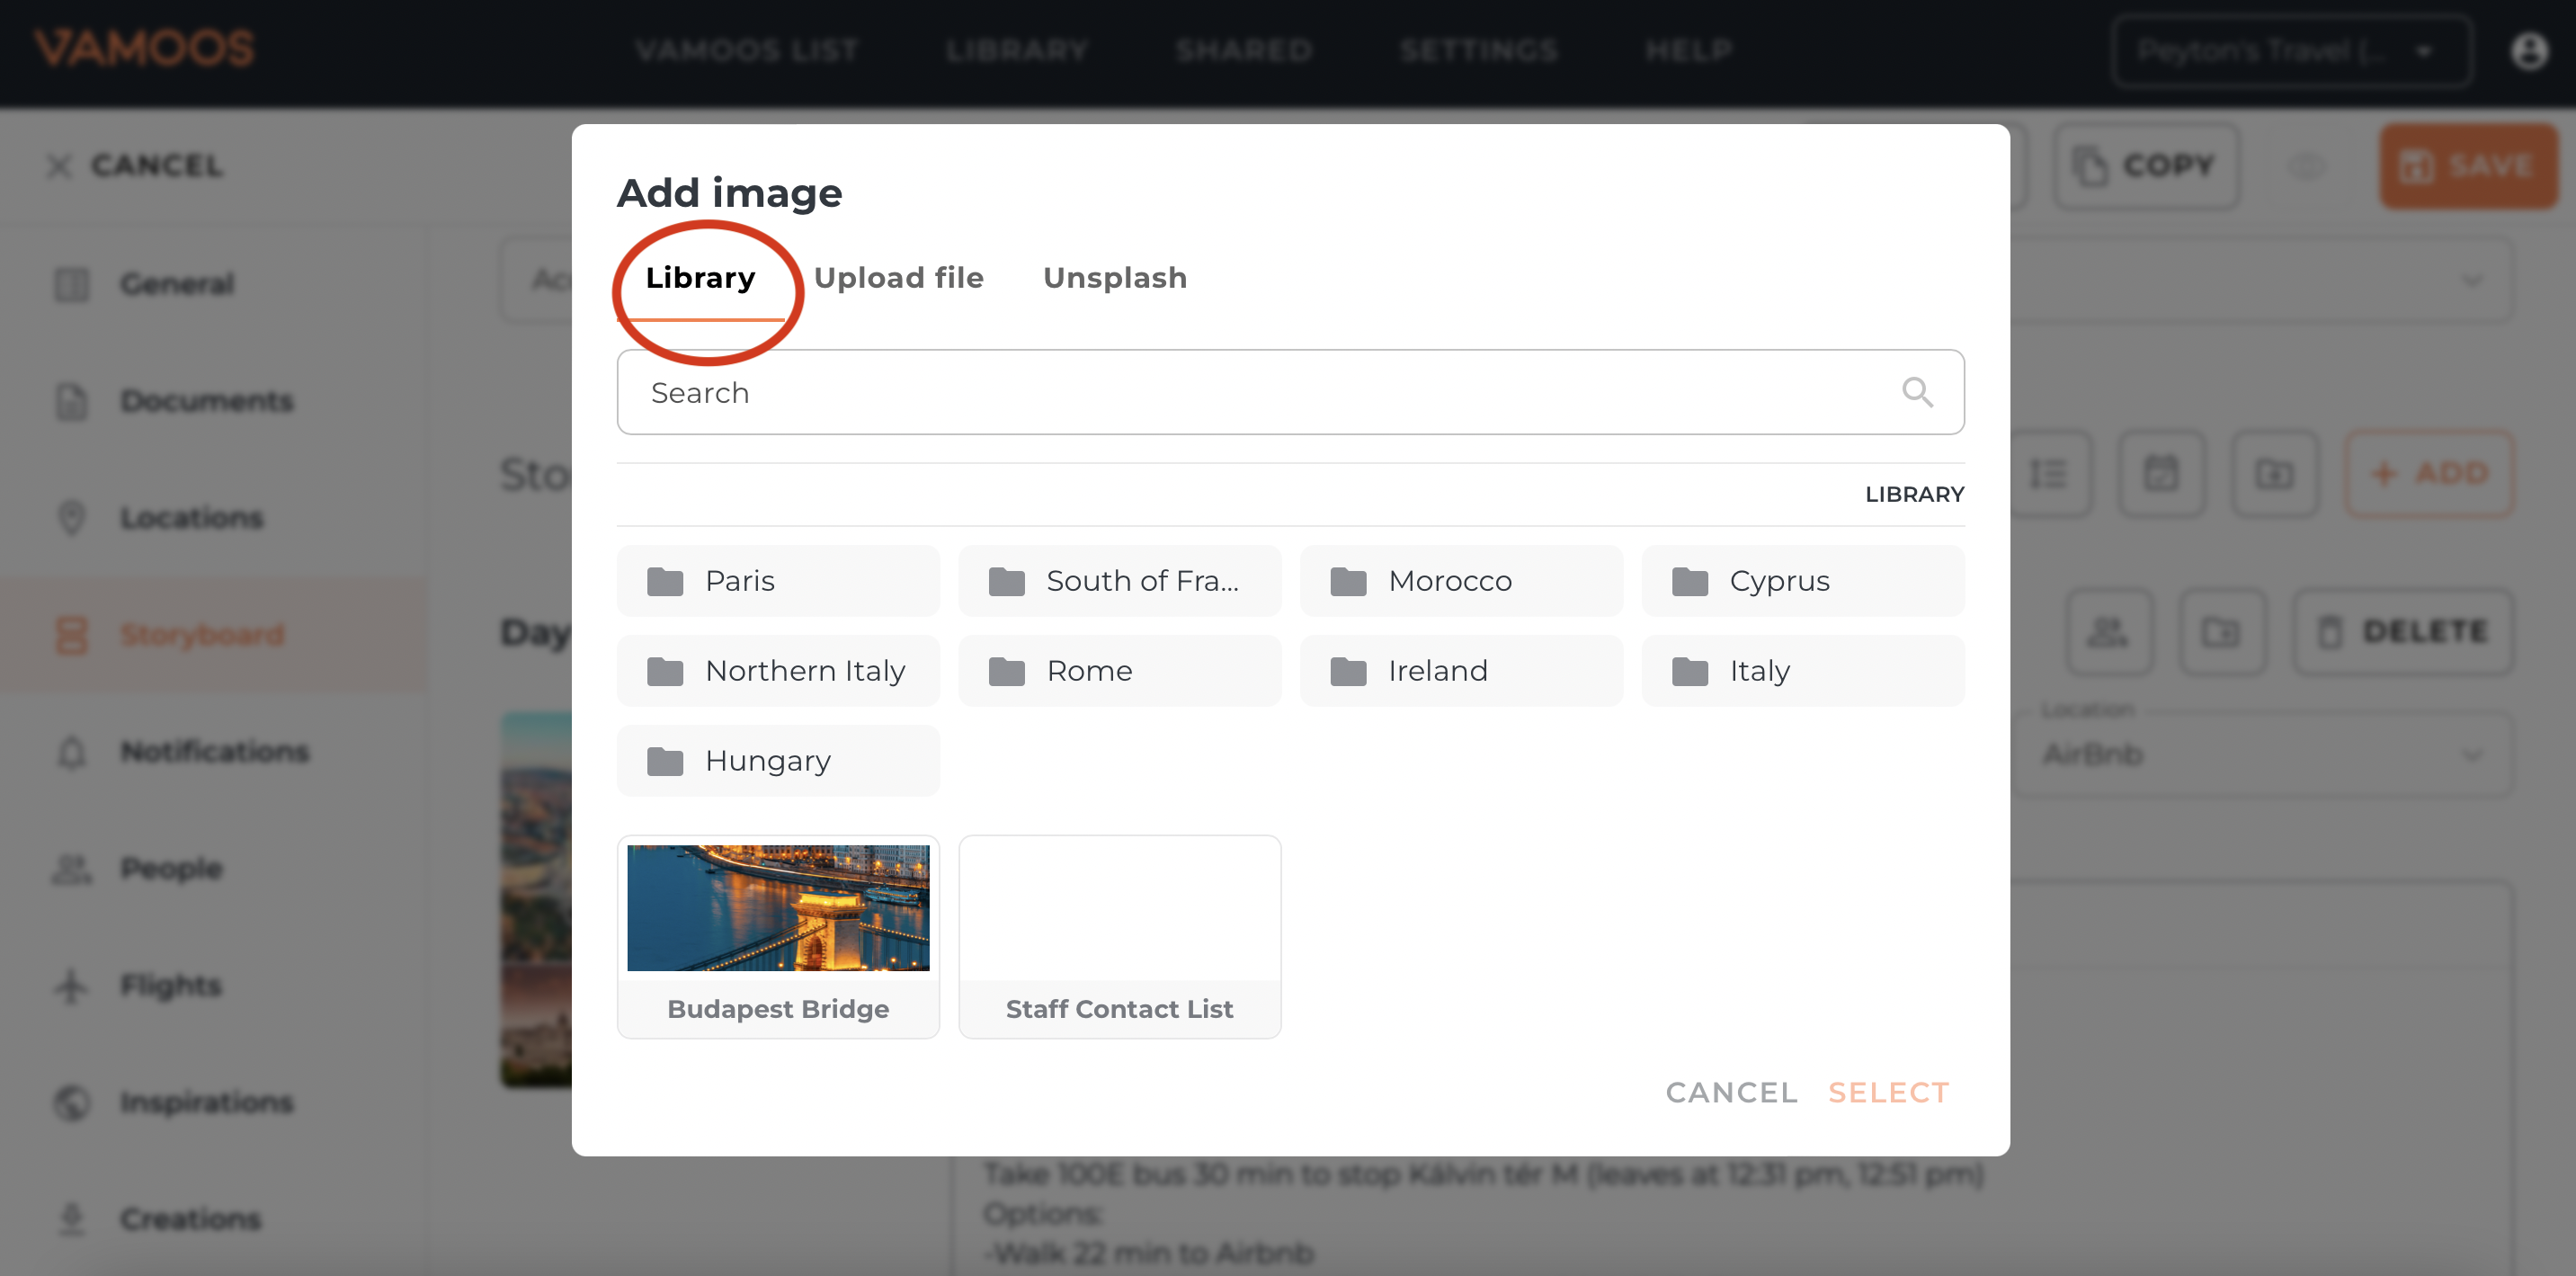This screenshot has width=2576, height=1276.
Task: Select the Staff Contact List item
Action: point(1118,936)
